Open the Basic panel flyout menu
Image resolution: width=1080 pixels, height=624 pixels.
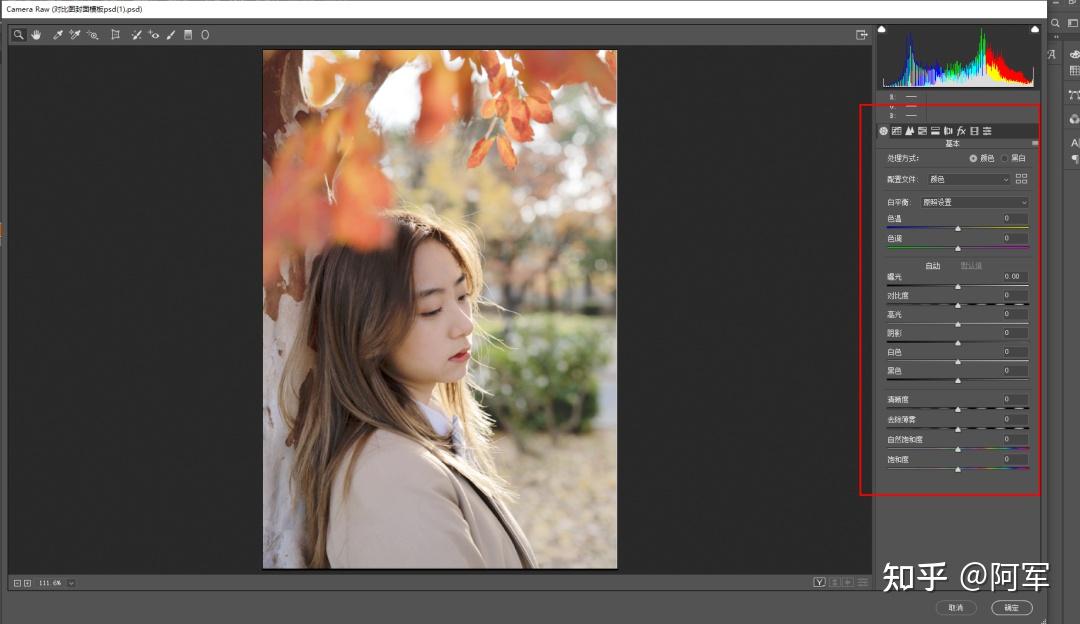(1035, 143)
